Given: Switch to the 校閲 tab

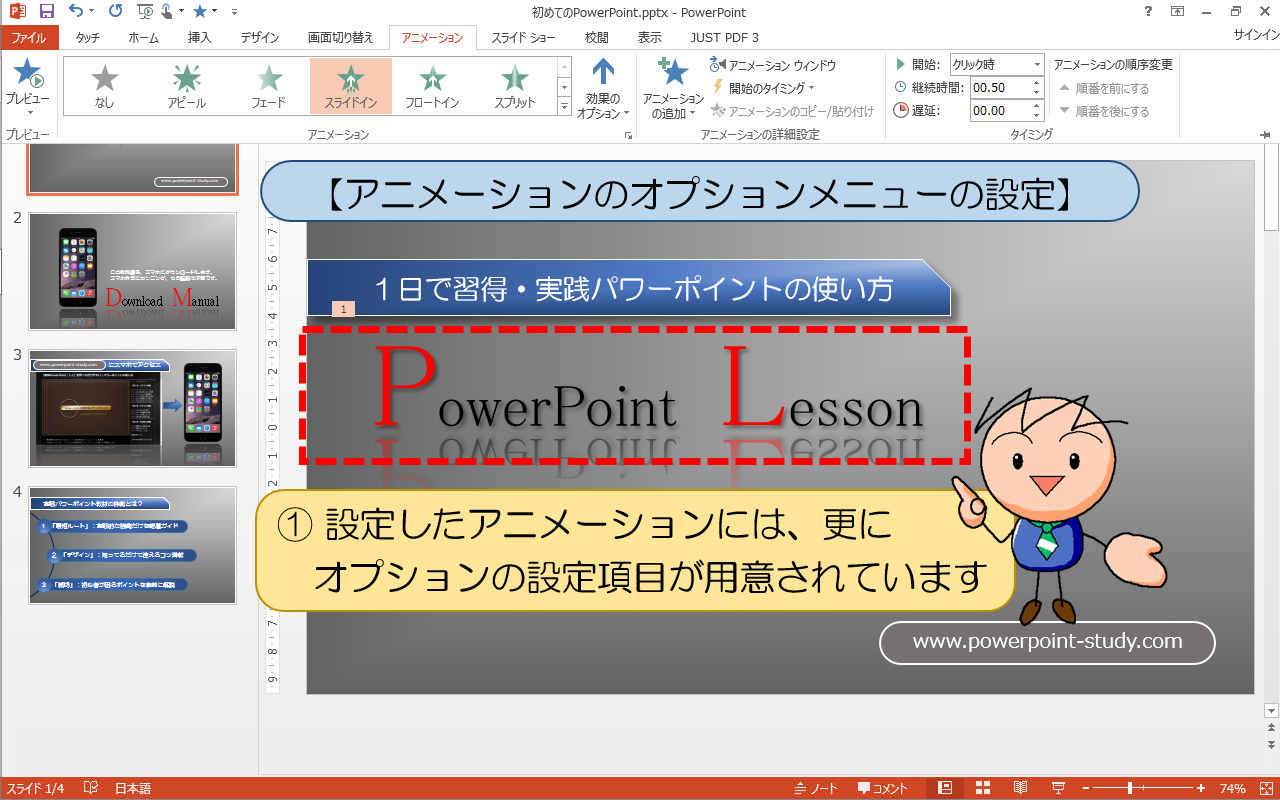Looking at the screenshot, I should (597, 38).
